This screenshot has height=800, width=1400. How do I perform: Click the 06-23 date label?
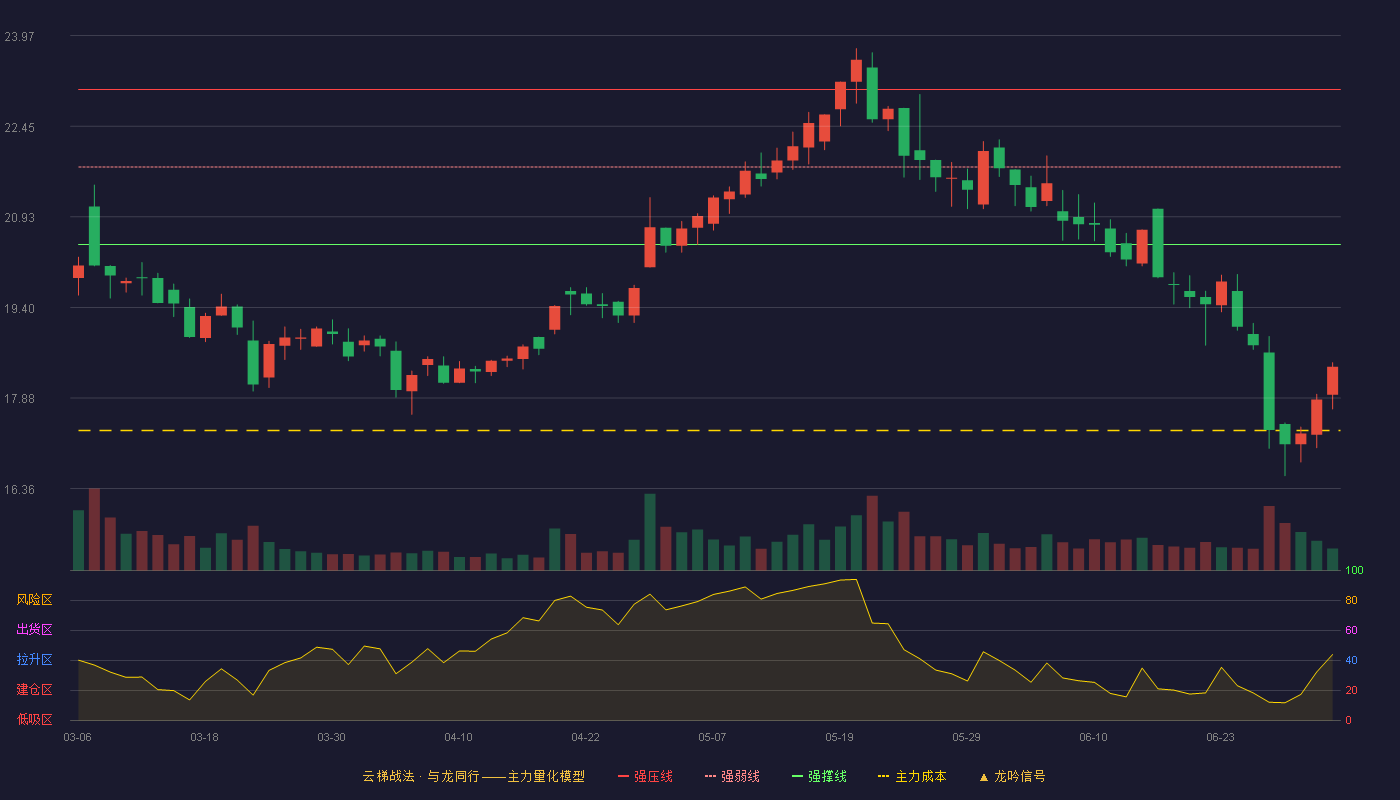1220,737
